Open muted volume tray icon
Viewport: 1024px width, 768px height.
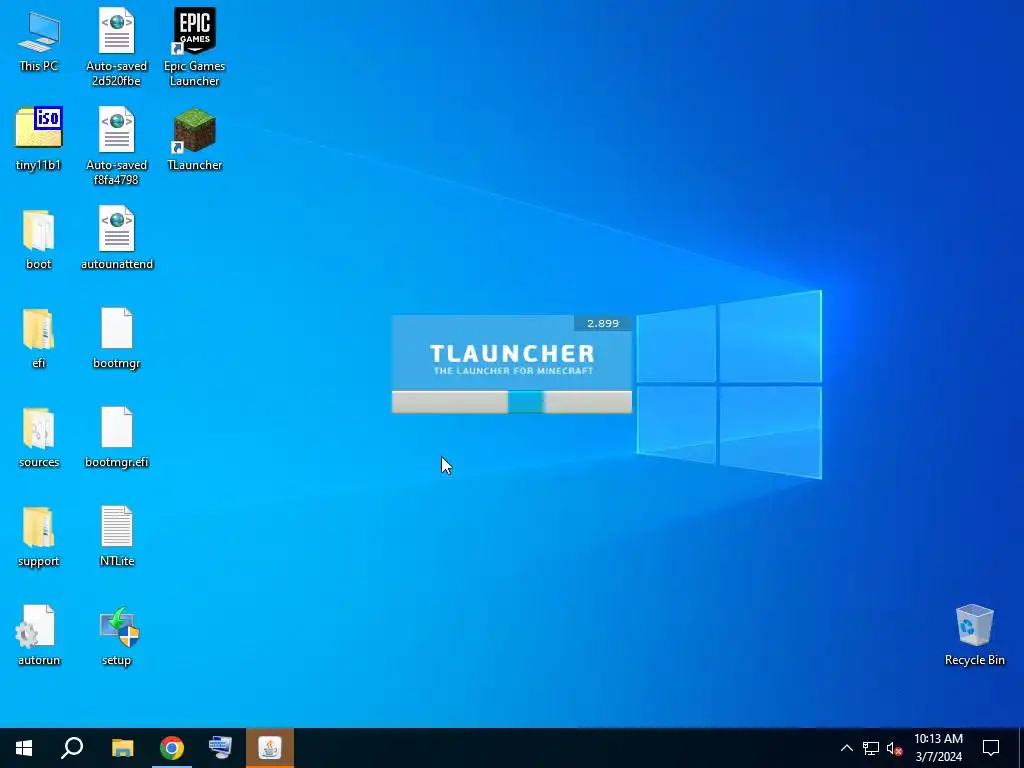[x=895, y=748]
